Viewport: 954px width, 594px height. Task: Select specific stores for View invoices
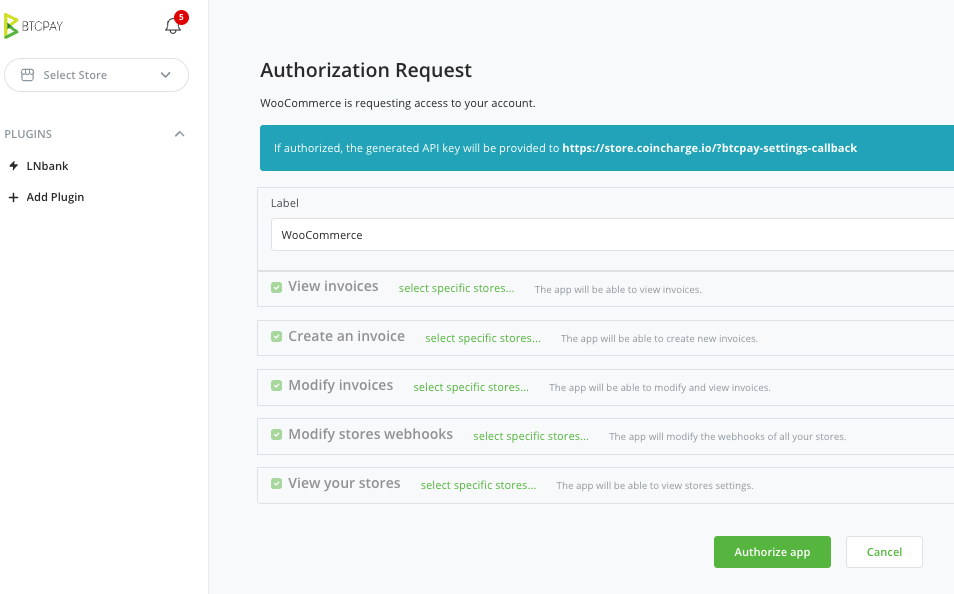pyautogui.click(x=456, y=288)
